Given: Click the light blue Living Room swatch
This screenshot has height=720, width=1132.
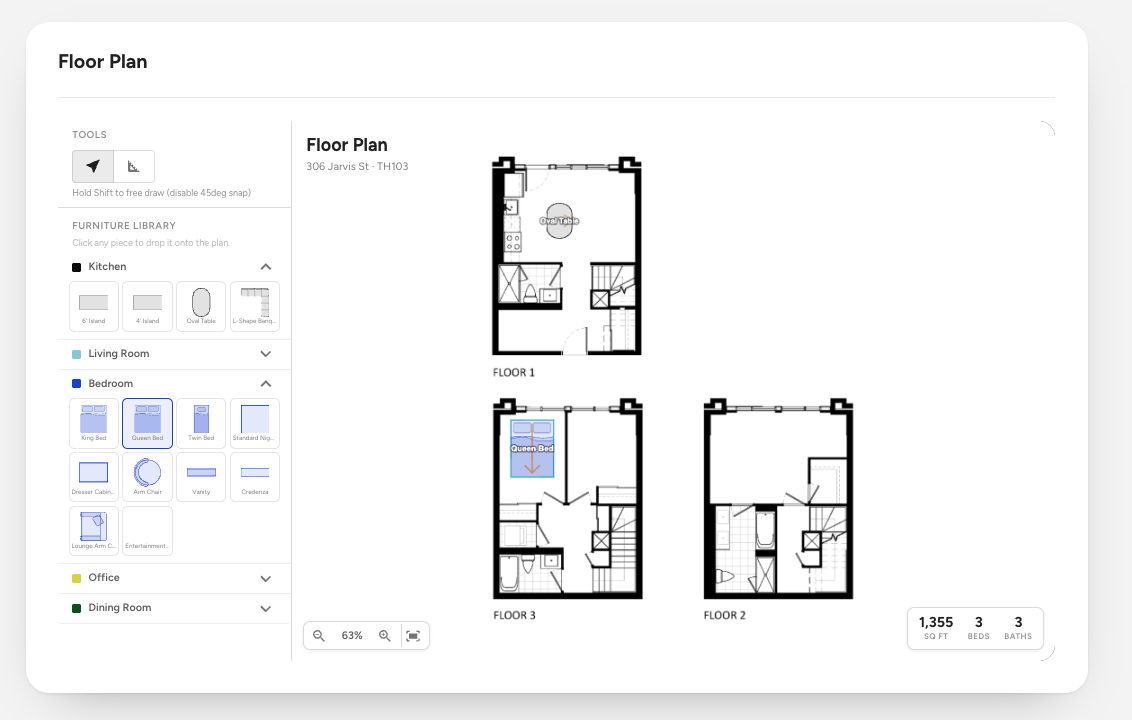Looking at the screenshot, I should (77, 354).
